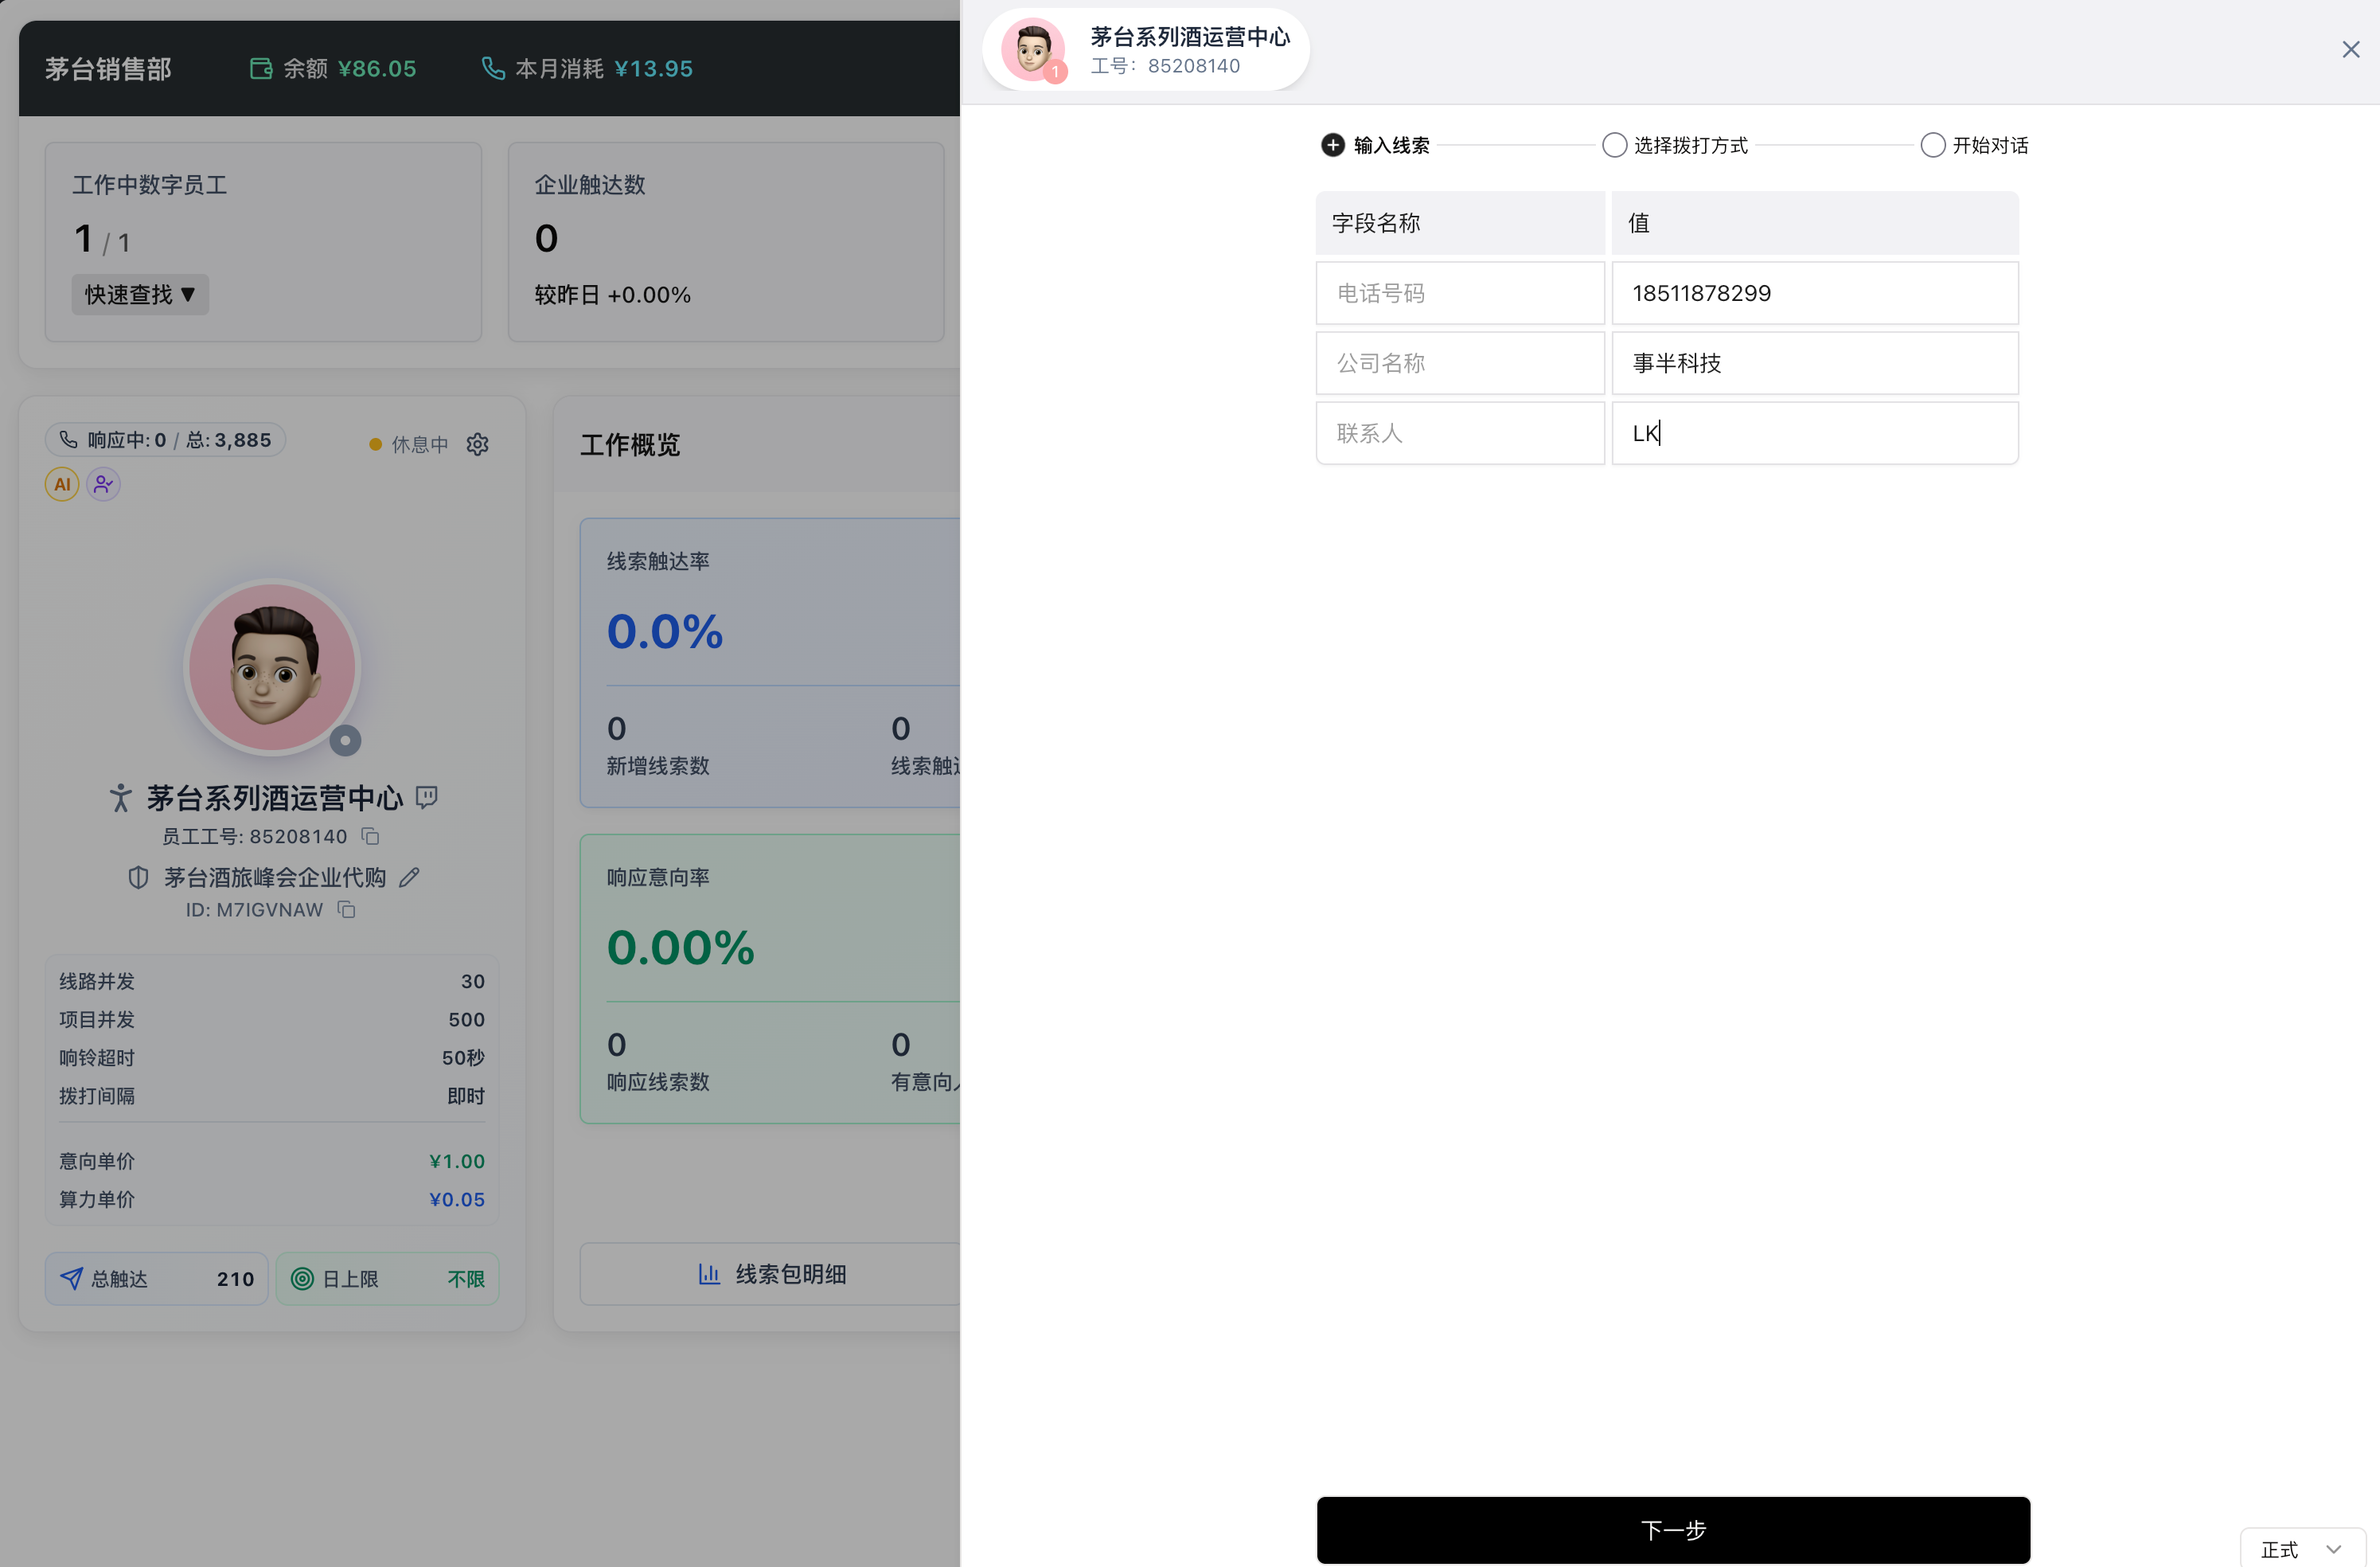Click the 电话号码 field name input
The width and height of the screenshot is (2380, 1567).
[1460, 293]
